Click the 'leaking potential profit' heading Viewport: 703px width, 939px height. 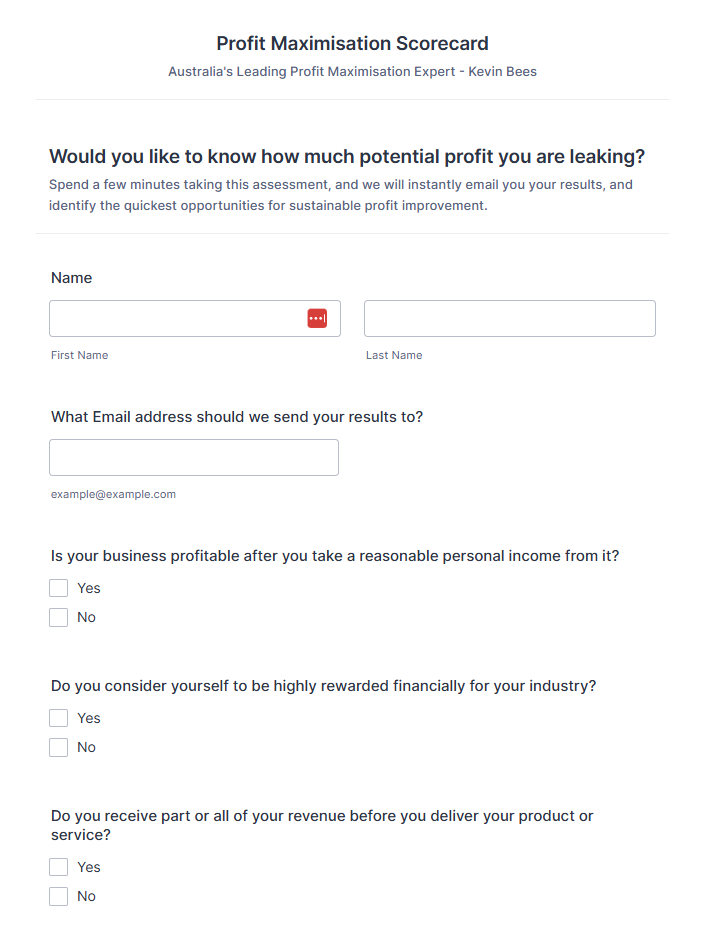346,157
